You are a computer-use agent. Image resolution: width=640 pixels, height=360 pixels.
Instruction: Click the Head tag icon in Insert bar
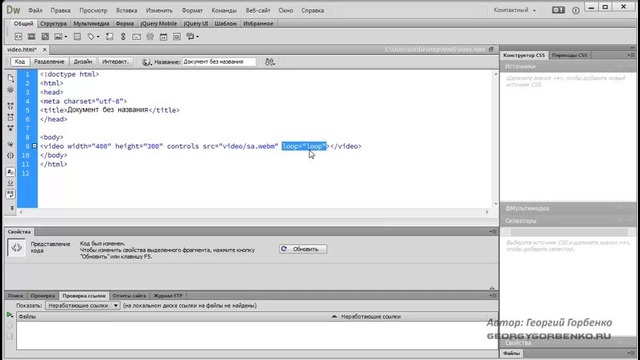[x=91, y=37]
